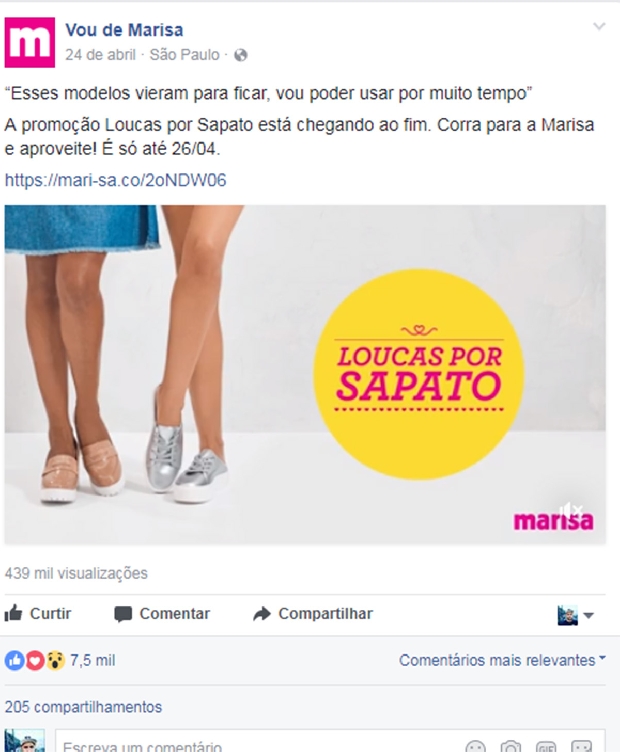This screenshot has height=752, width=620.
Task: Open the post options chevron menu
Action: point(599,26)
